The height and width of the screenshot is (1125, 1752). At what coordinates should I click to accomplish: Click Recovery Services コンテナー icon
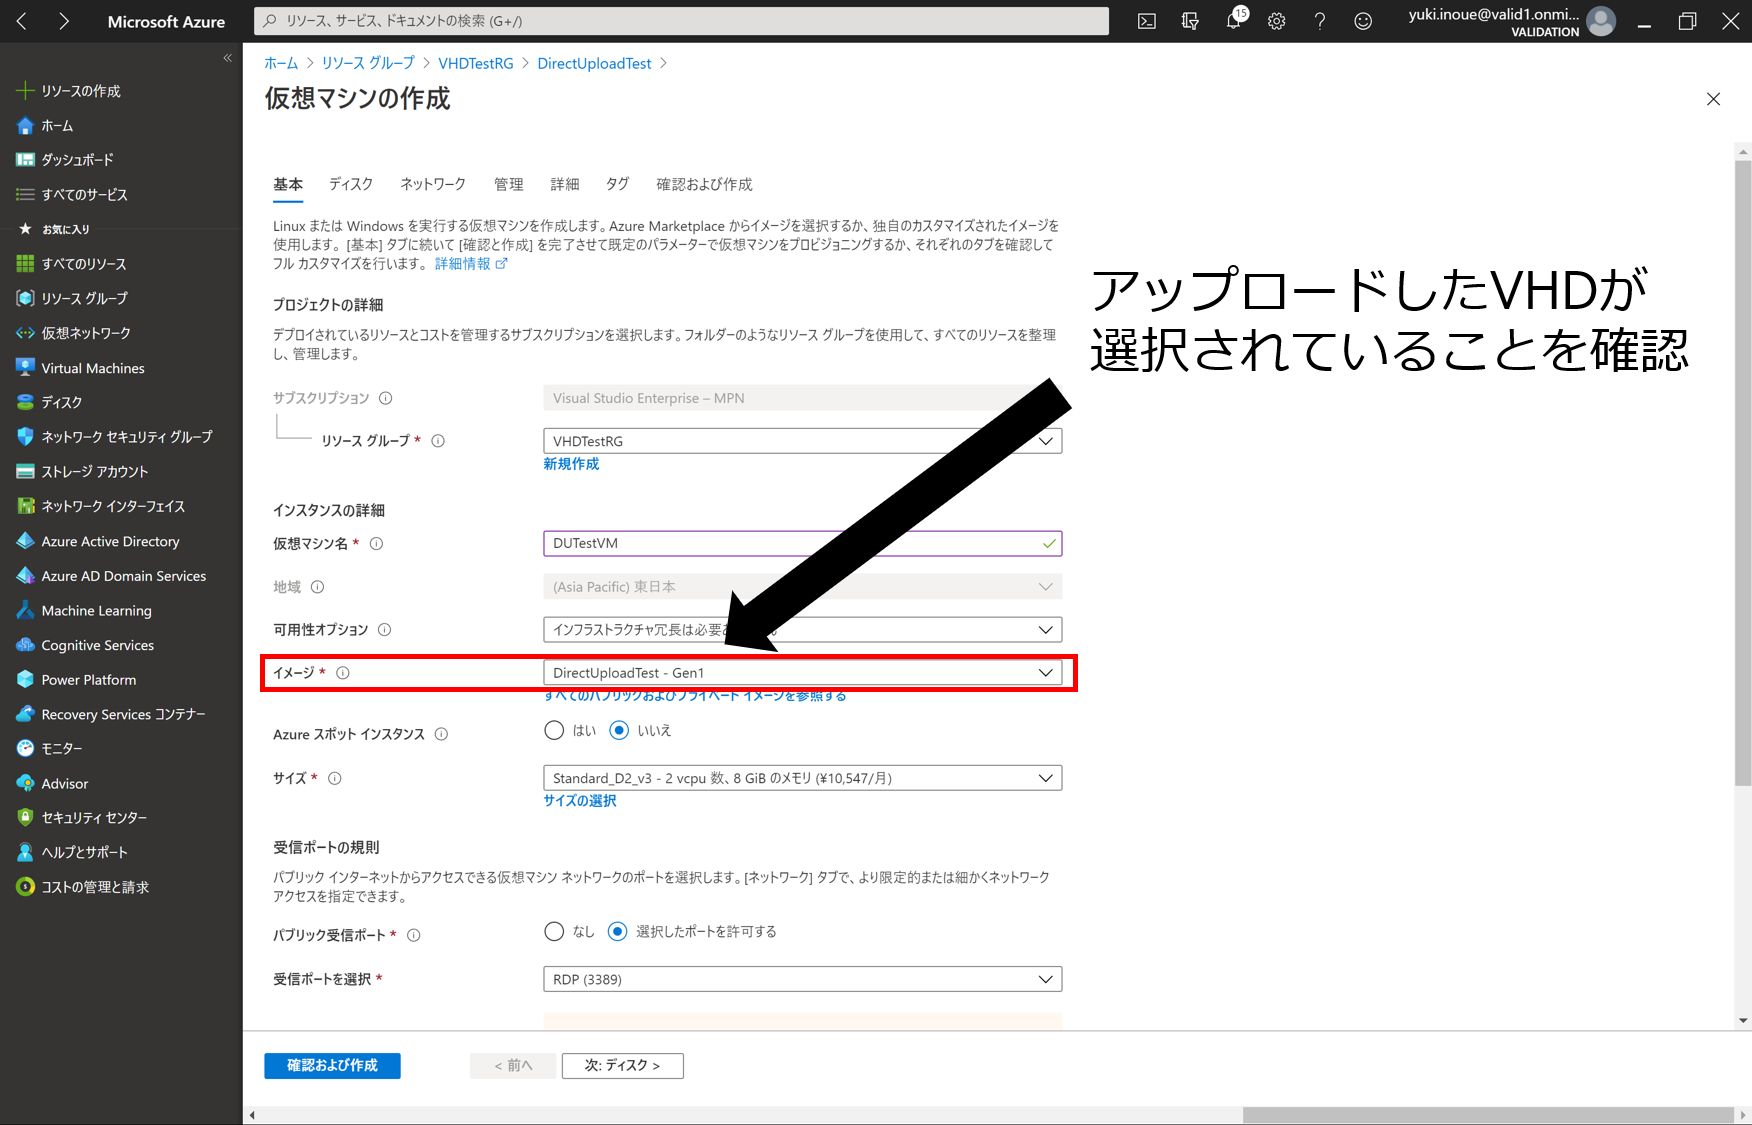pos(25,714)
